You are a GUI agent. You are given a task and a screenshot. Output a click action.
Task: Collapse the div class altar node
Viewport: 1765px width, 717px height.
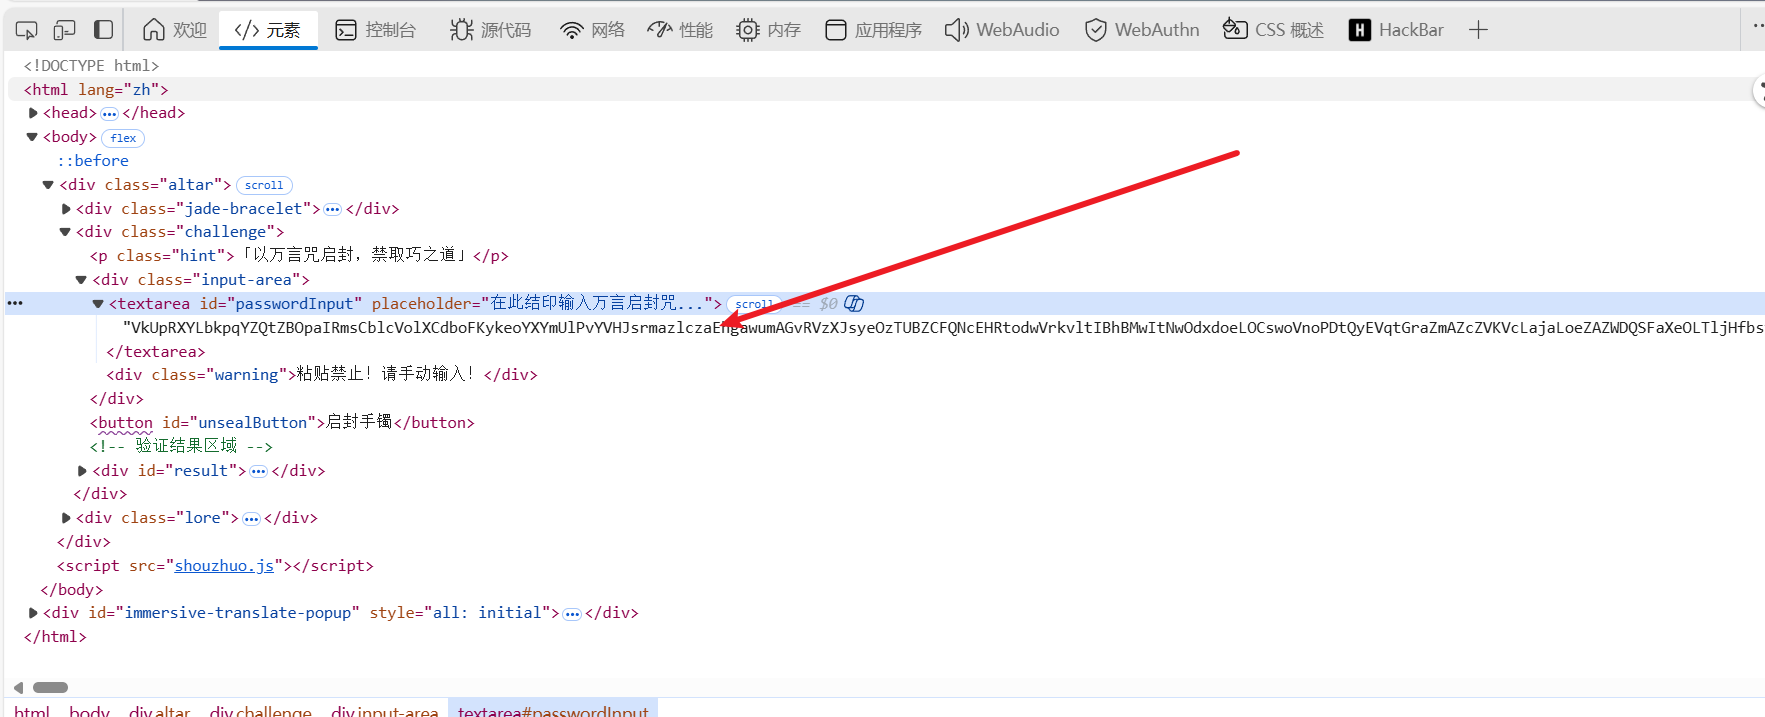(48, 185)
